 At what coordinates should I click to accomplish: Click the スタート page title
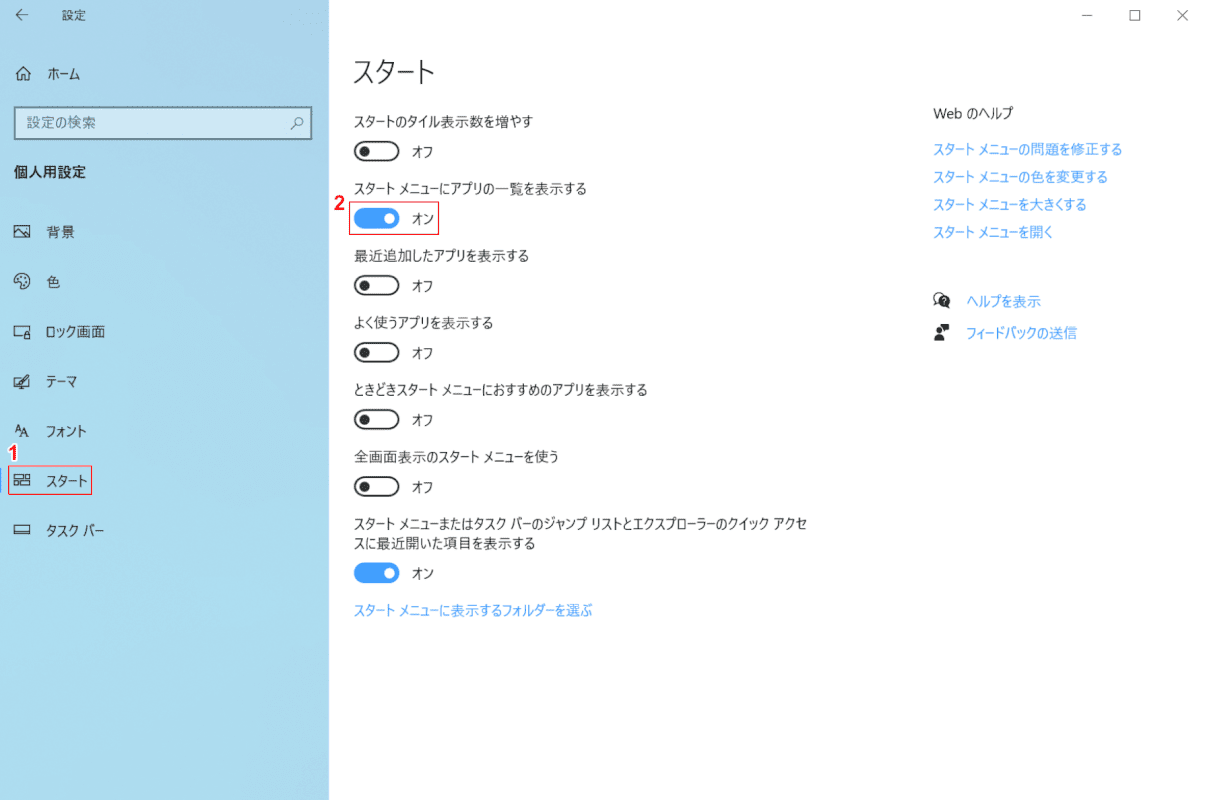[x=394, y=72]
